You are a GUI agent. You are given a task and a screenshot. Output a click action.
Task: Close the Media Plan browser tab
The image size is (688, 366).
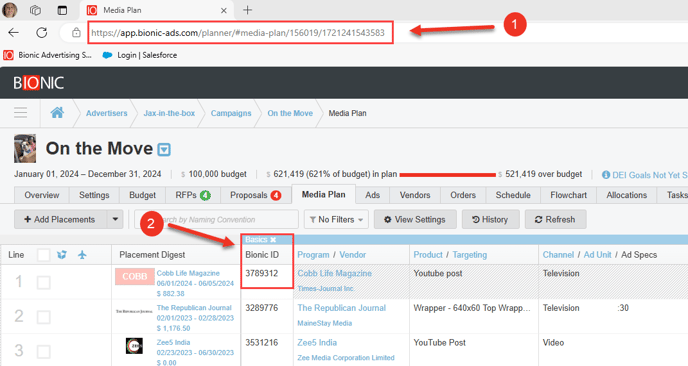[224, 10]
